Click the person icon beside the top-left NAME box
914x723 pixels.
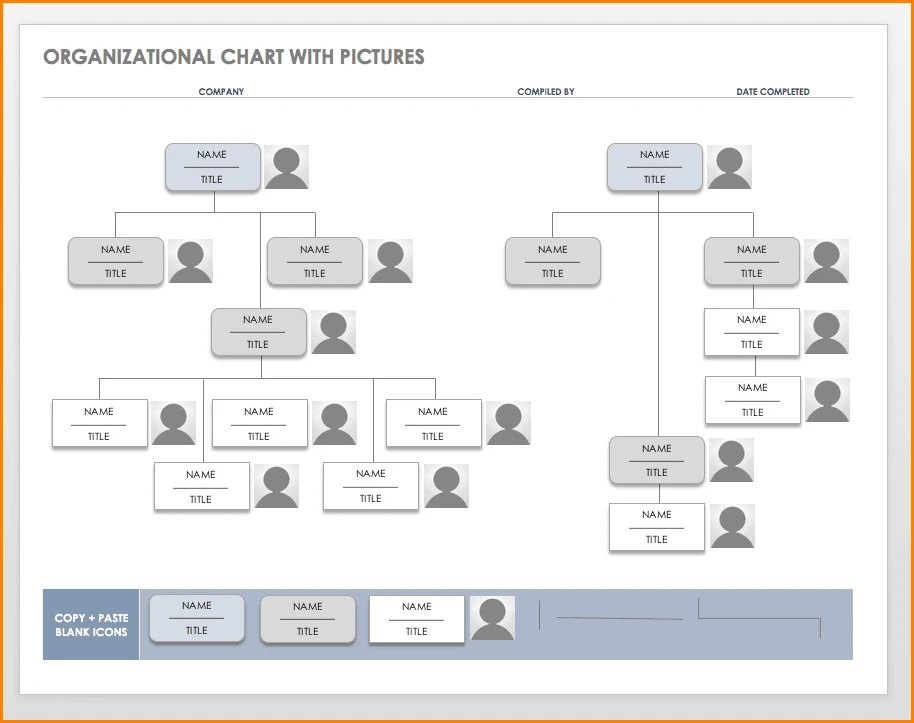click(x=287, y=166)
